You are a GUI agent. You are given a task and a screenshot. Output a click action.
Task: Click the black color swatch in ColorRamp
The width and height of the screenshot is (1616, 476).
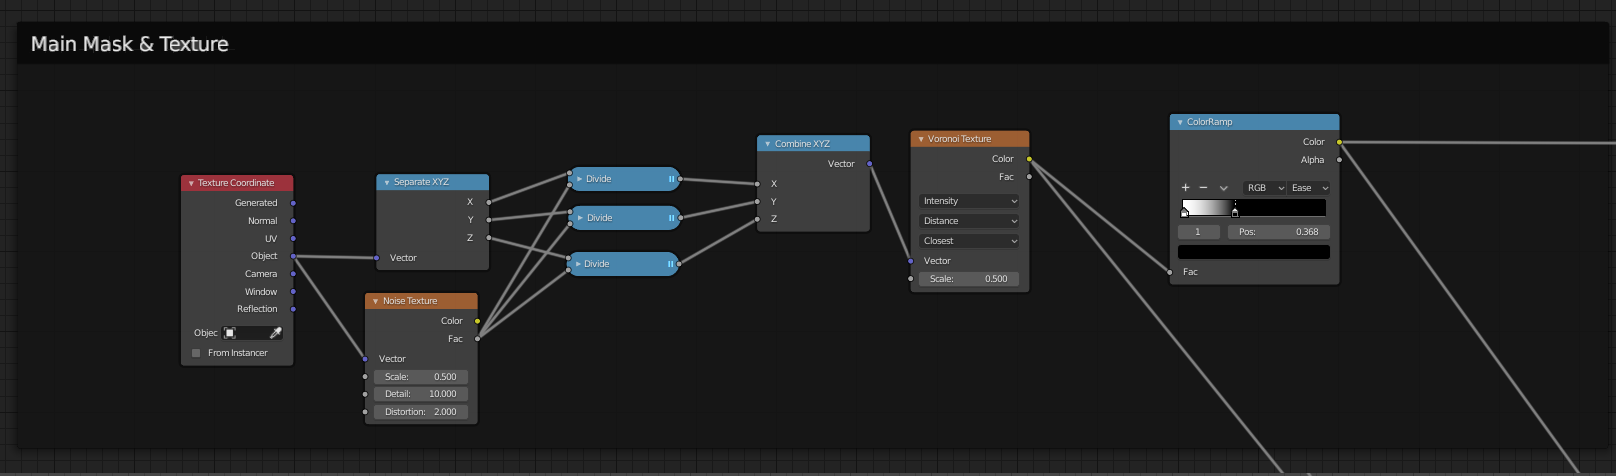tap(1254, 252)
